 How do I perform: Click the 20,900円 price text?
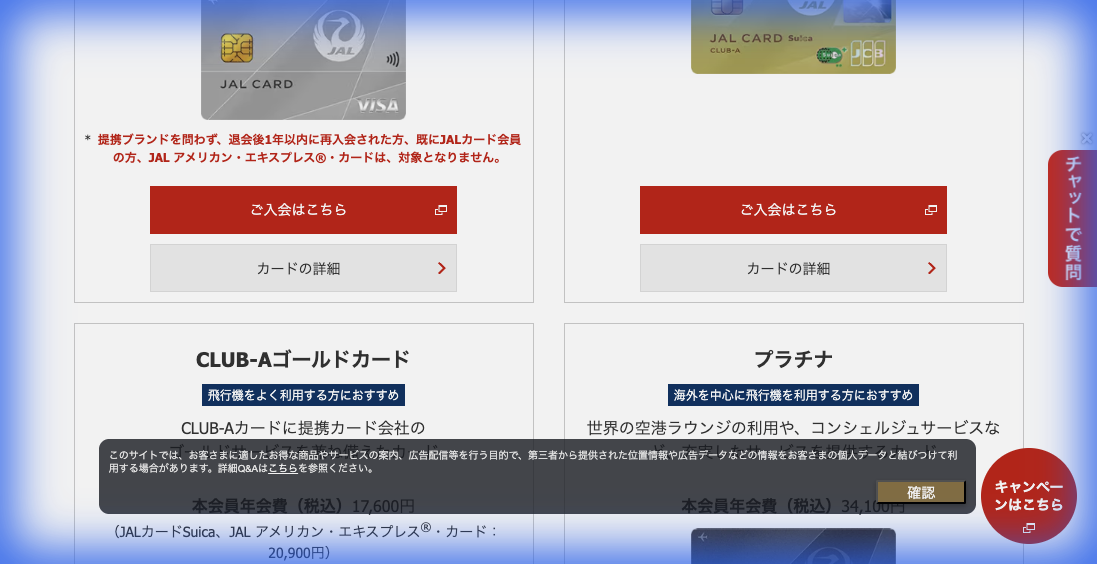coord(298,553)
